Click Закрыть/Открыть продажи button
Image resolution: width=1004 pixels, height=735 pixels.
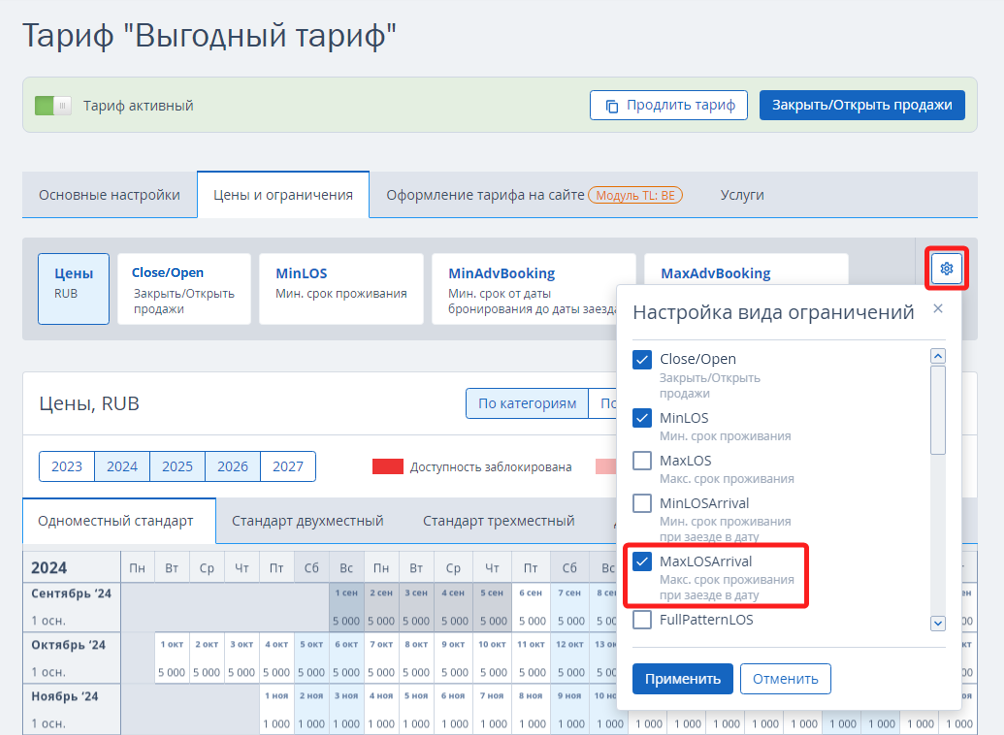pos(861,105)
